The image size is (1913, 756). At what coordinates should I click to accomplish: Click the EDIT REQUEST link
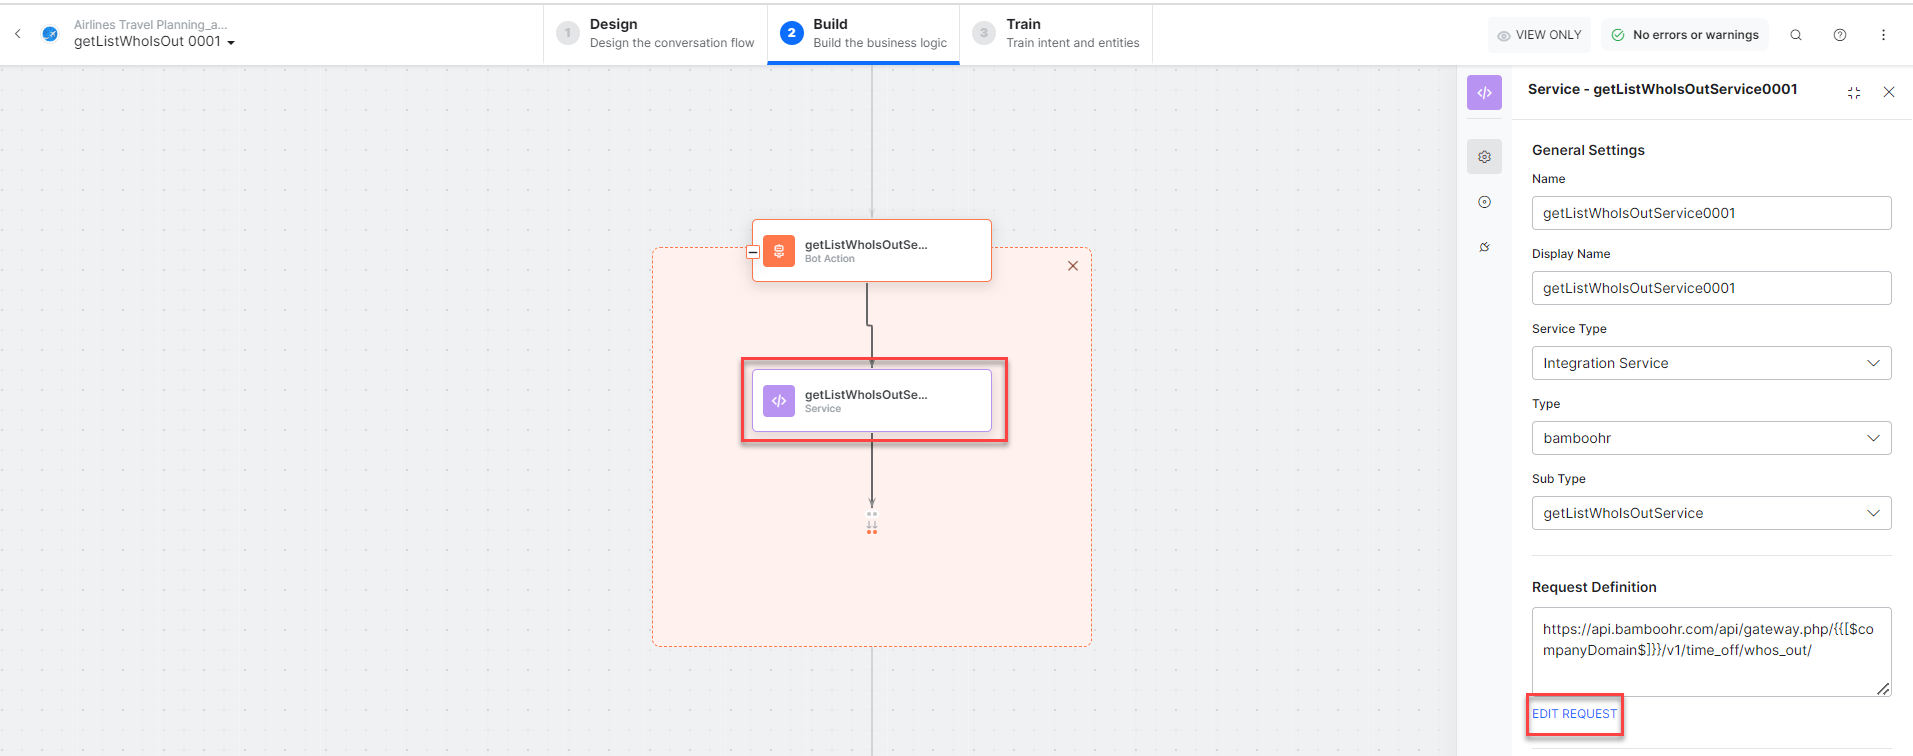click(x=1574, y=714)
